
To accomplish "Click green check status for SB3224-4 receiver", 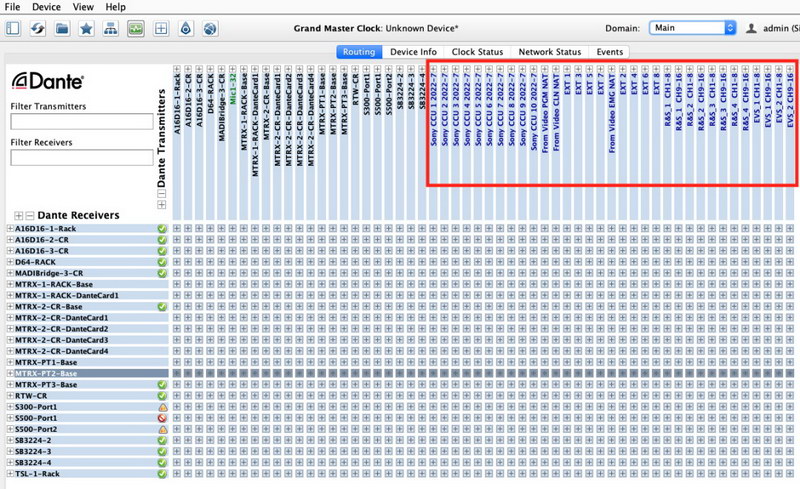I will 162,463.
